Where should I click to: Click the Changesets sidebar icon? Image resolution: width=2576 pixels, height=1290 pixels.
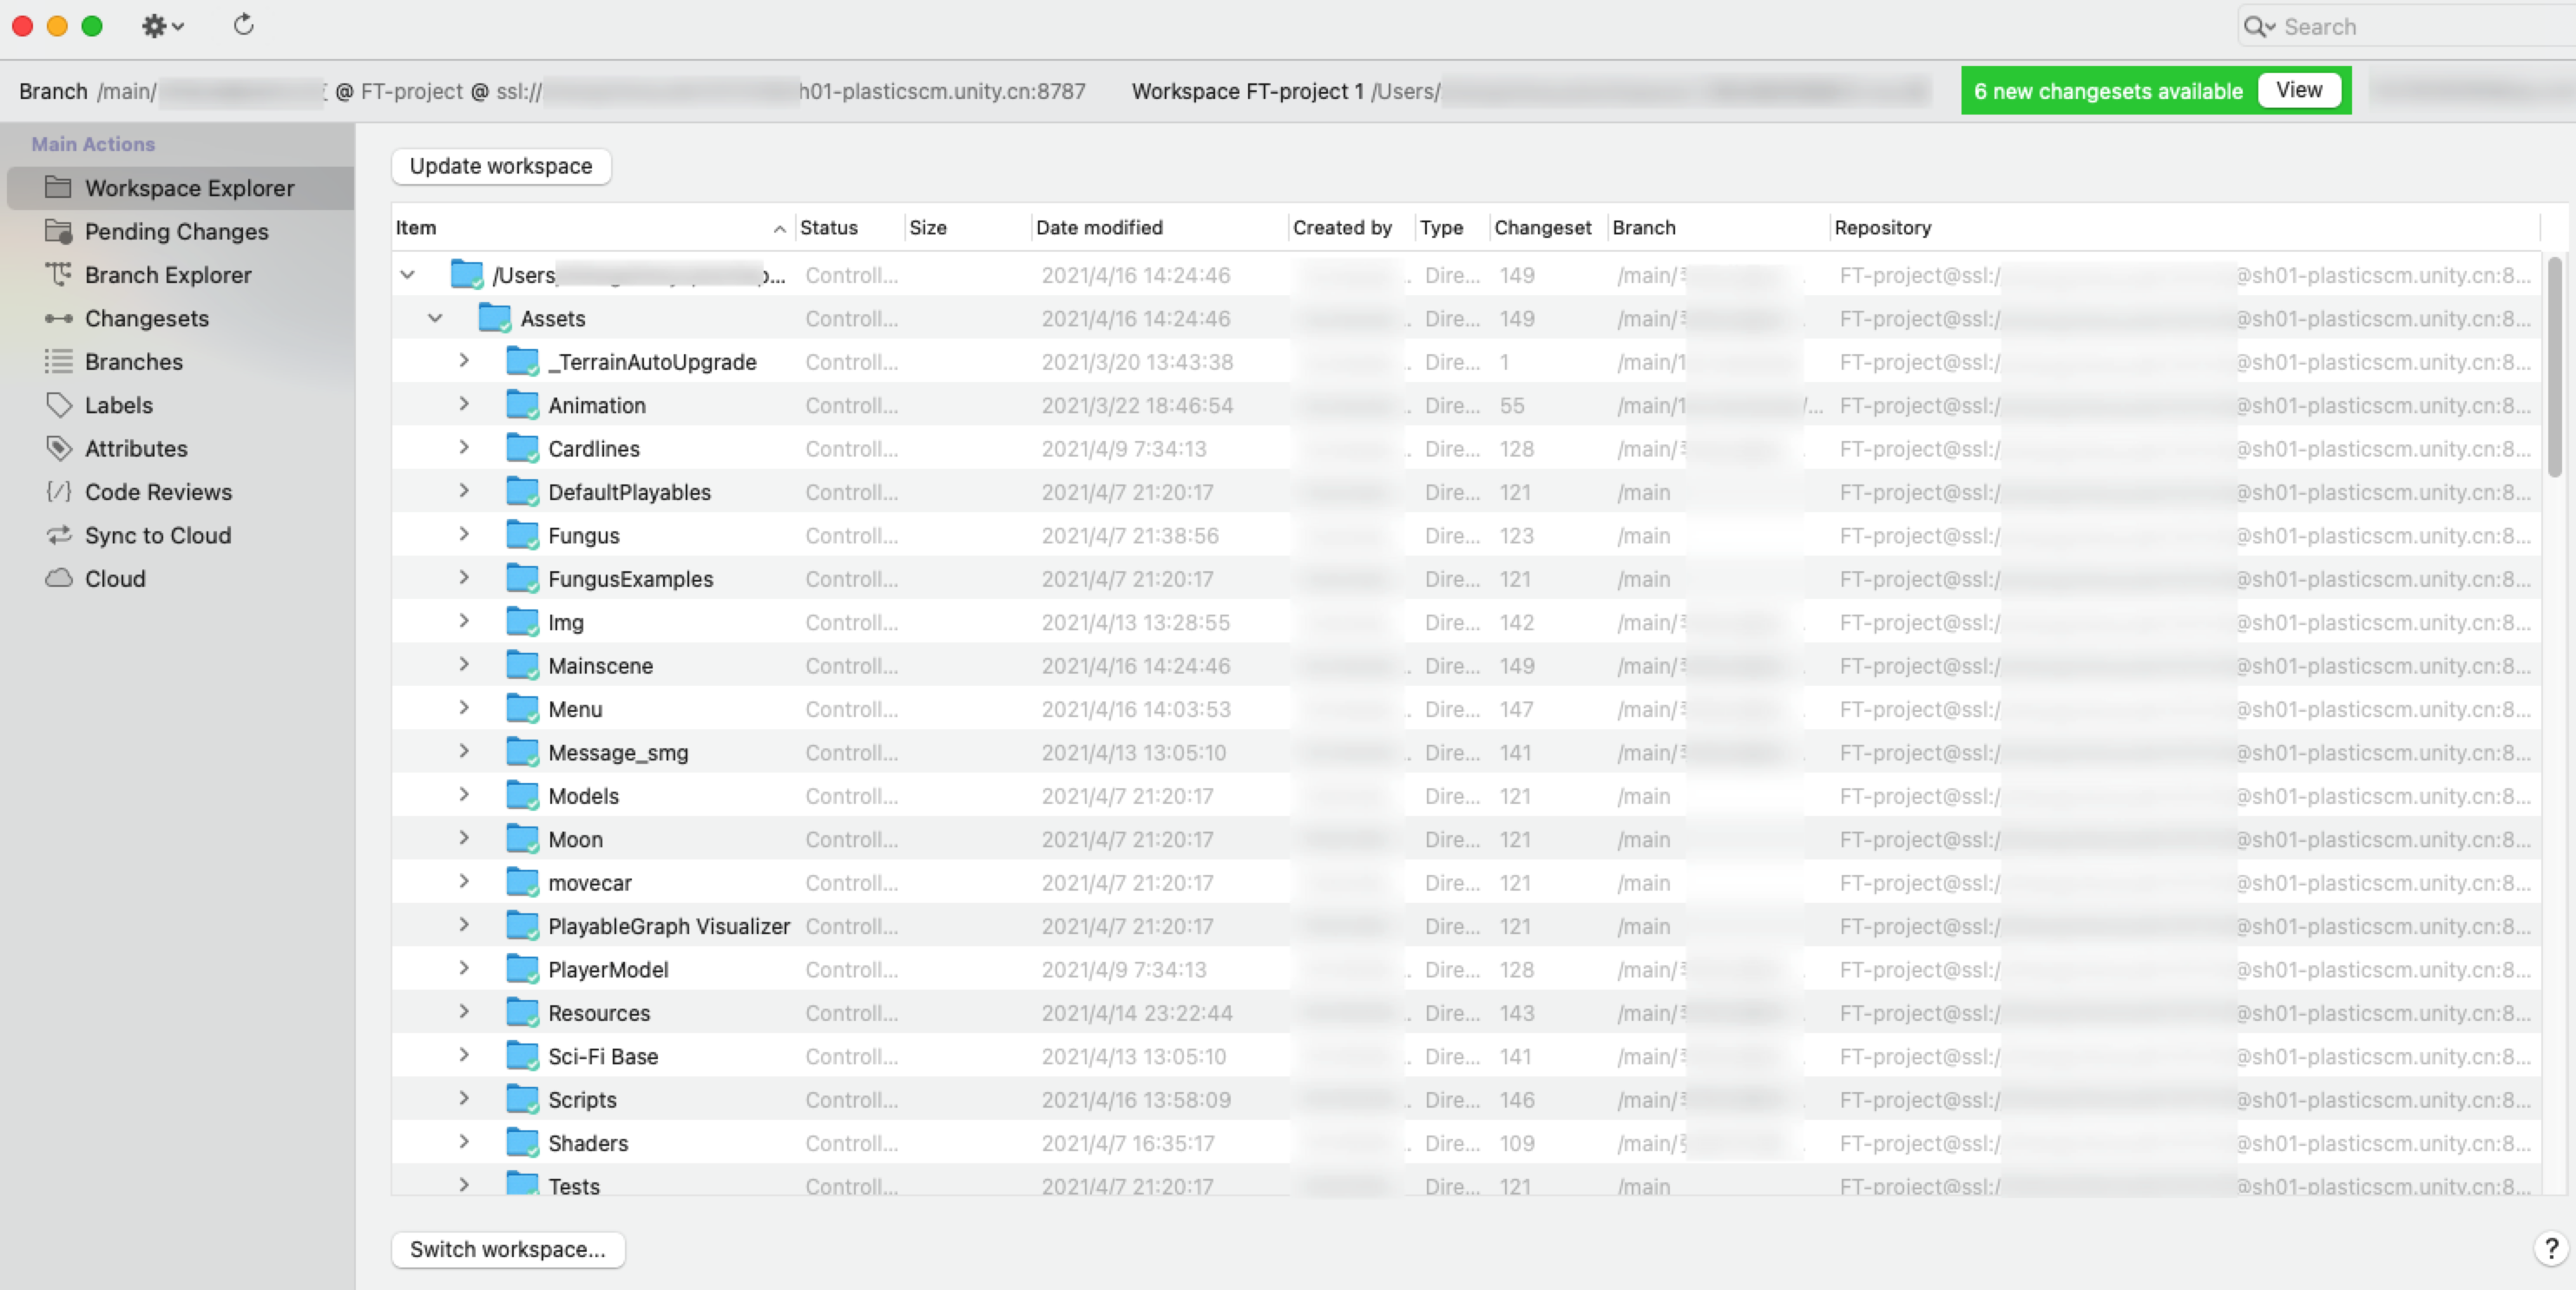point(59,319)
